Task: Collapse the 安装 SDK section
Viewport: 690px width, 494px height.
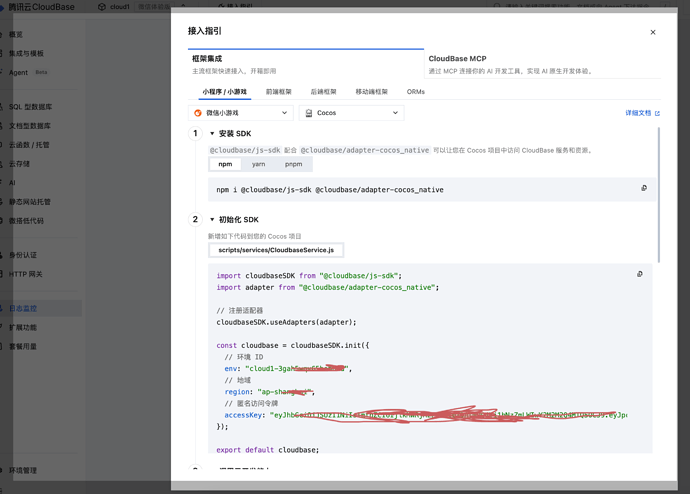Action: point(212,133)
